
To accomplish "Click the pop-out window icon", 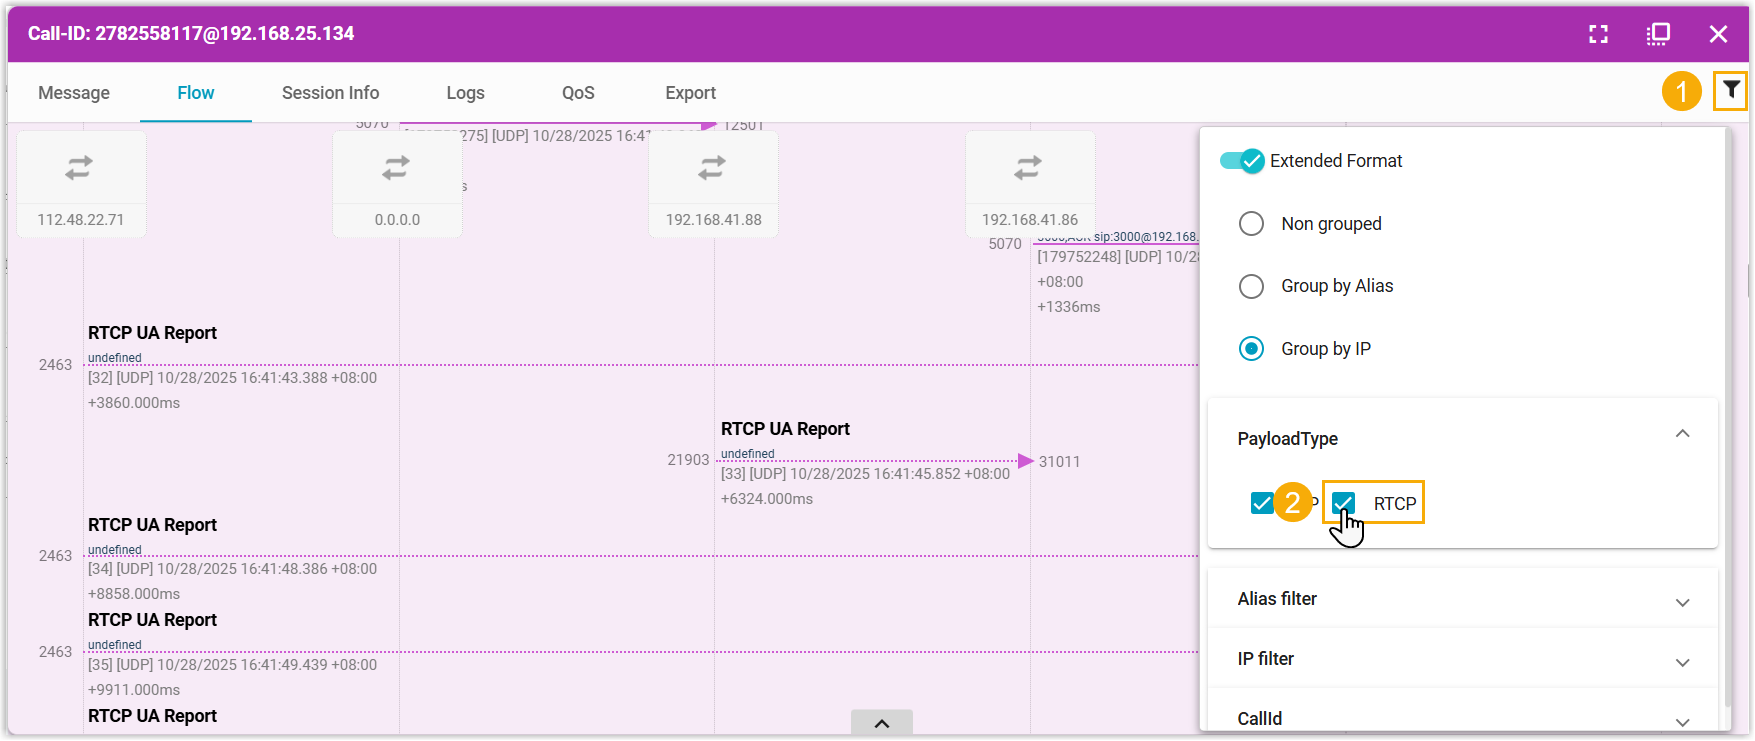I will click(1658, 34).
